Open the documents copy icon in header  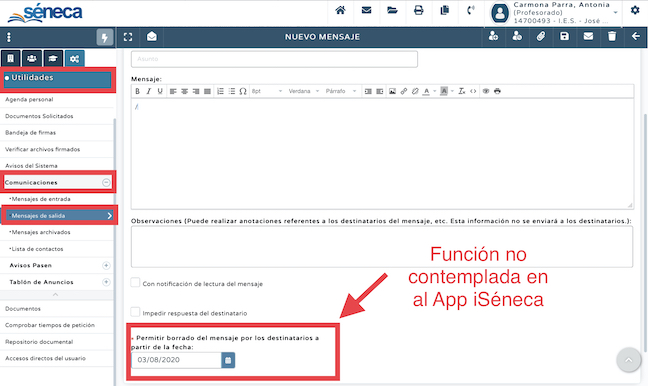(445, 10)
